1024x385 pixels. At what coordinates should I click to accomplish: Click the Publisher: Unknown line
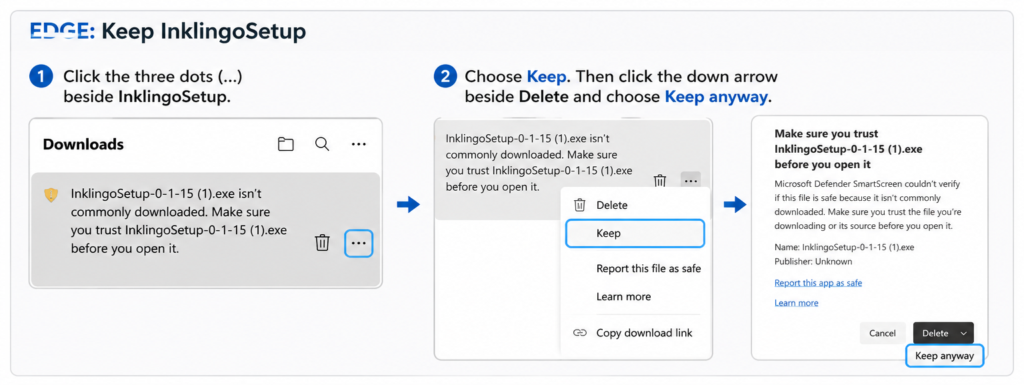click(813, 262)
